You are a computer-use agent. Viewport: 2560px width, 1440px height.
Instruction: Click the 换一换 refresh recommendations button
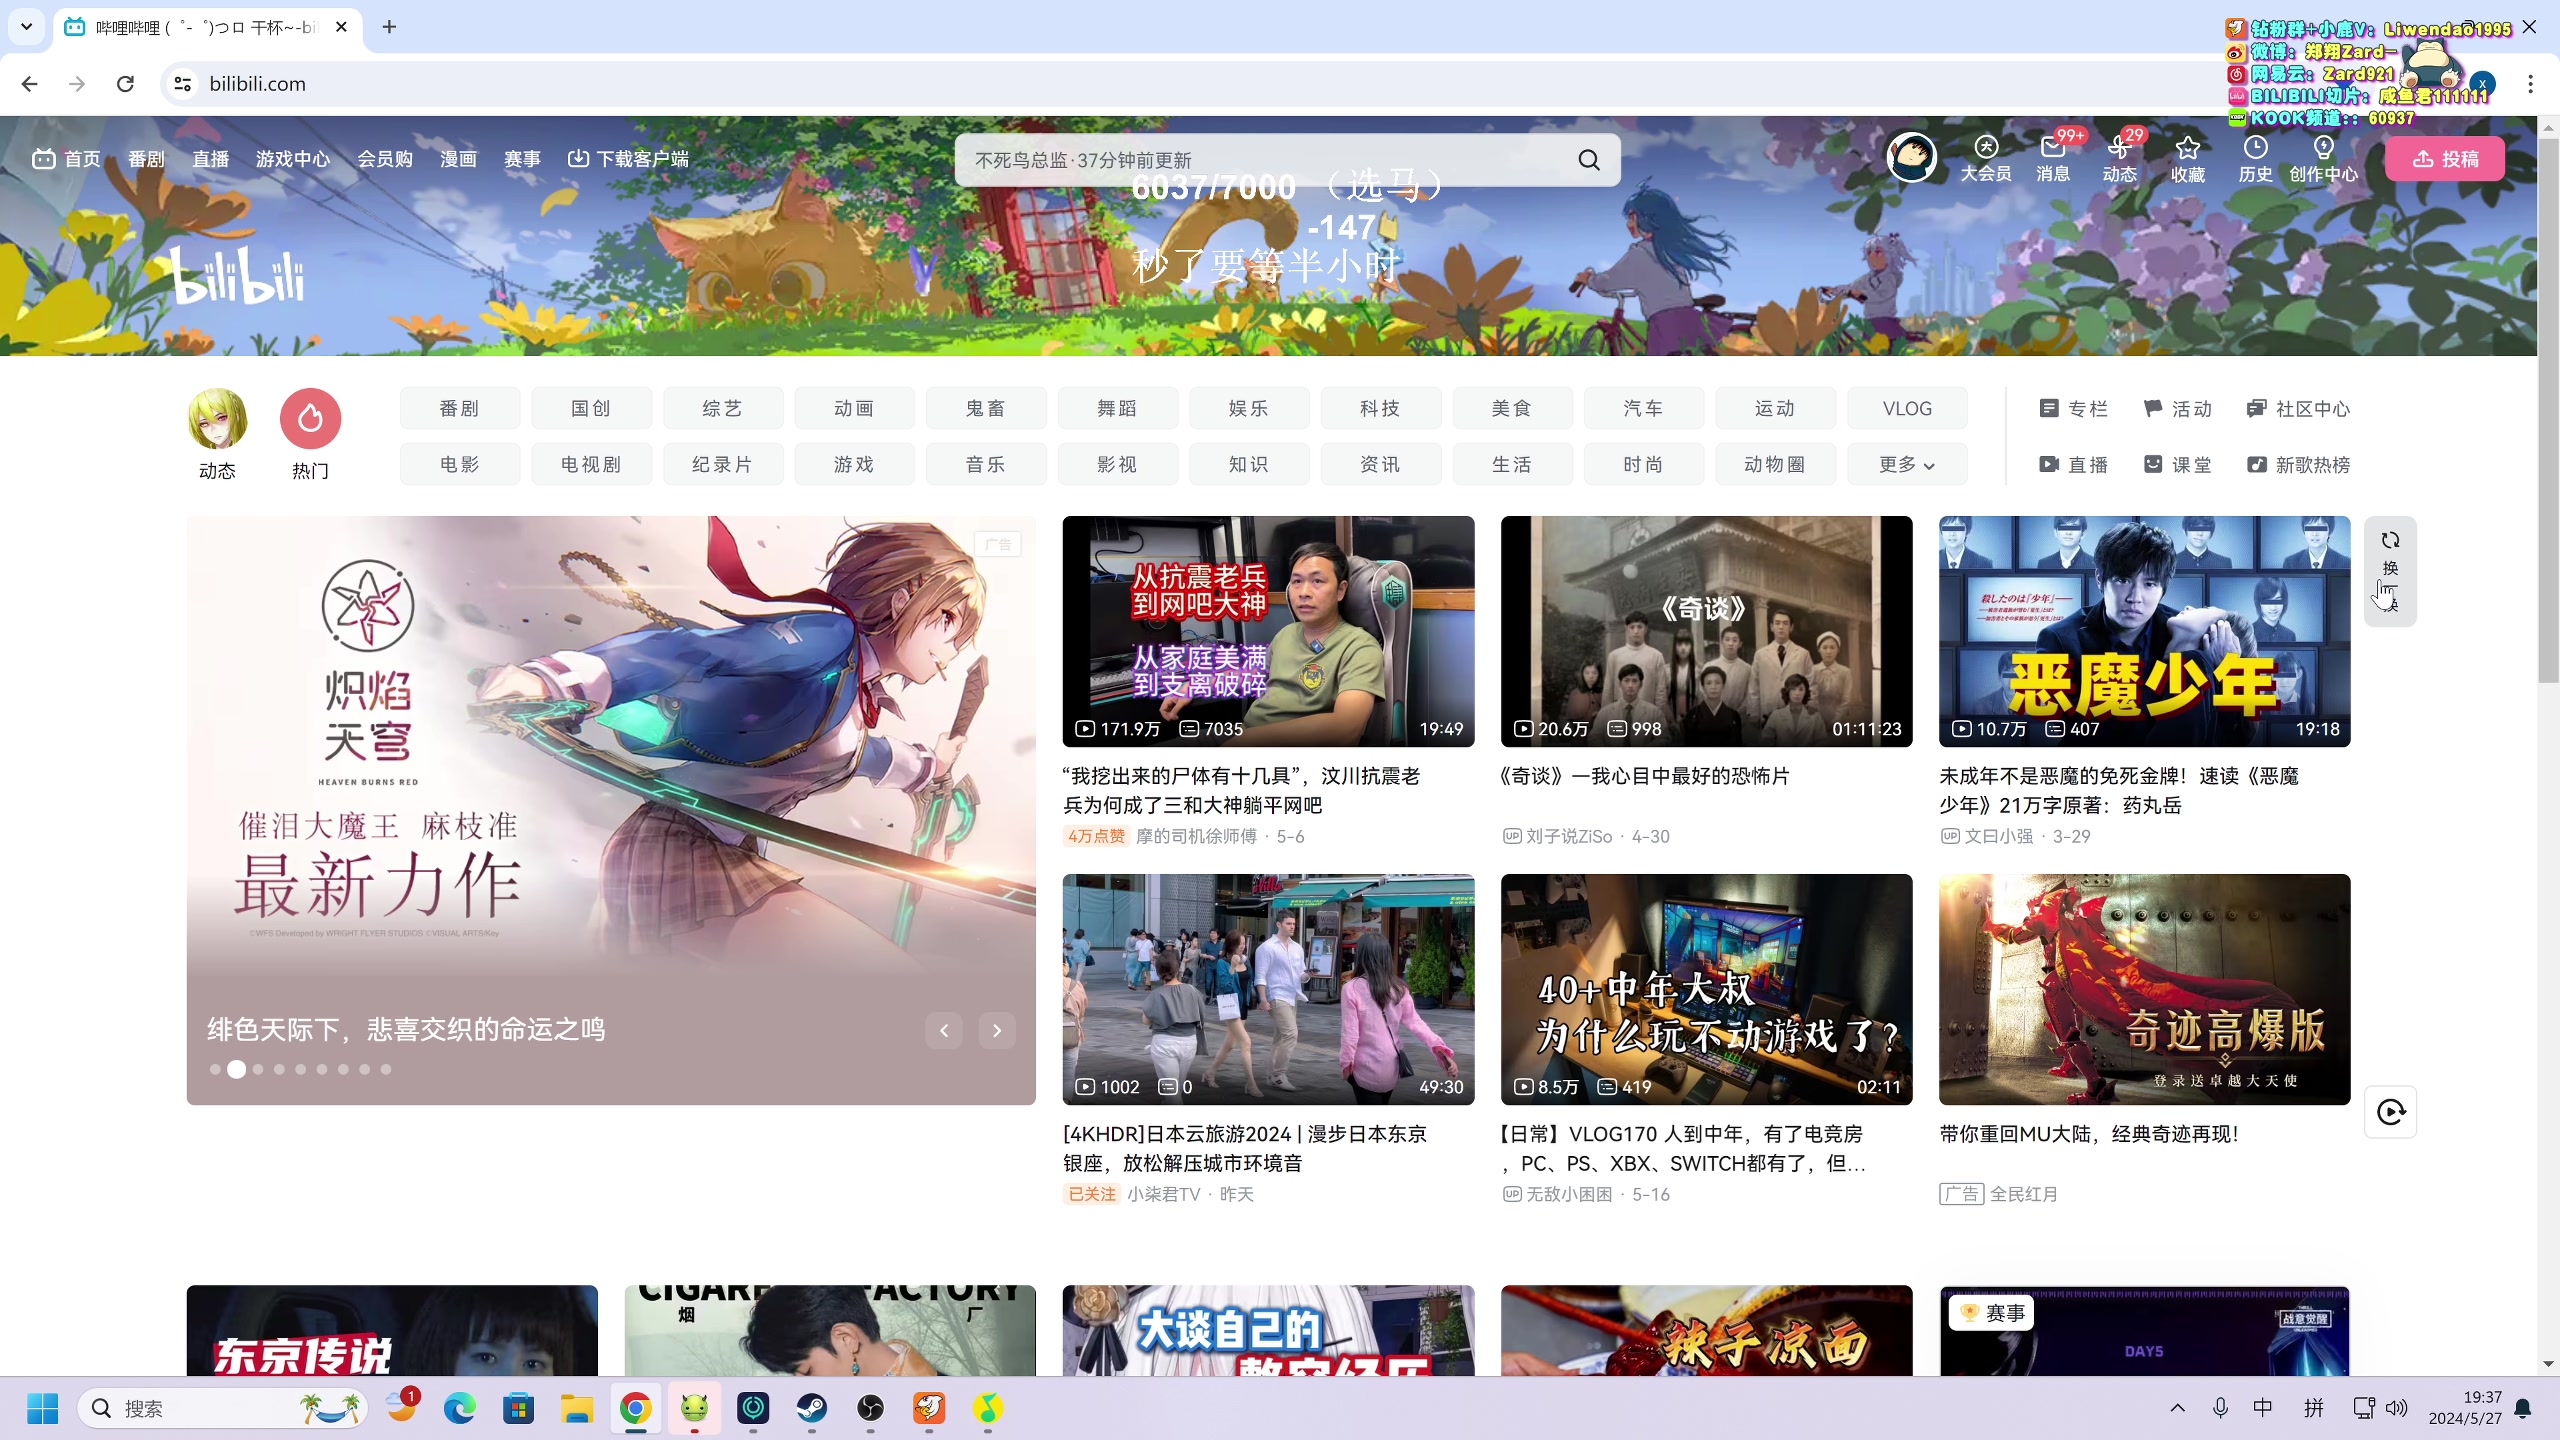tap(2390, 571)
